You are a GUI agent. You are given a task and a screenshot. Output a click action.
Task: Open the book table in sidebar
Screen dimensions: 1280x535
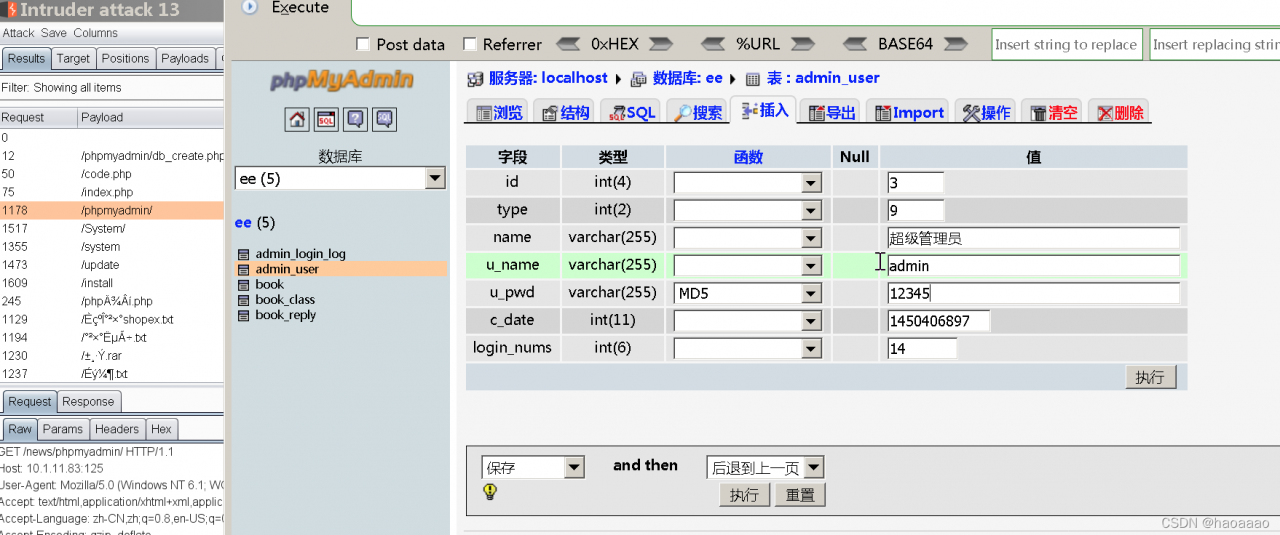click(269, 284)
